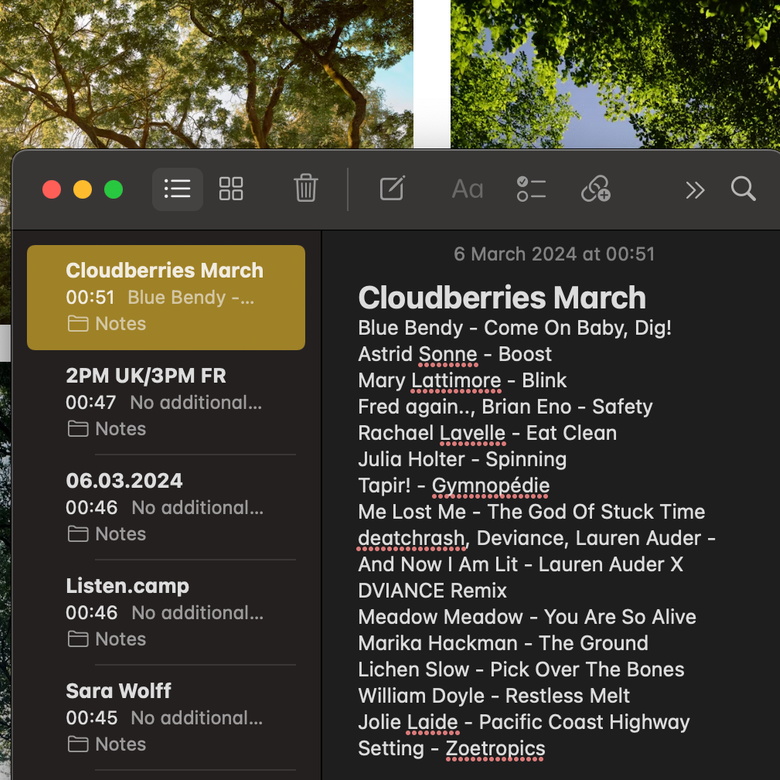This screenshot has height=780, width=780.
Task: Select the Cloudberries March note in list
Action: pyautogui.click(x=166, y=297)
